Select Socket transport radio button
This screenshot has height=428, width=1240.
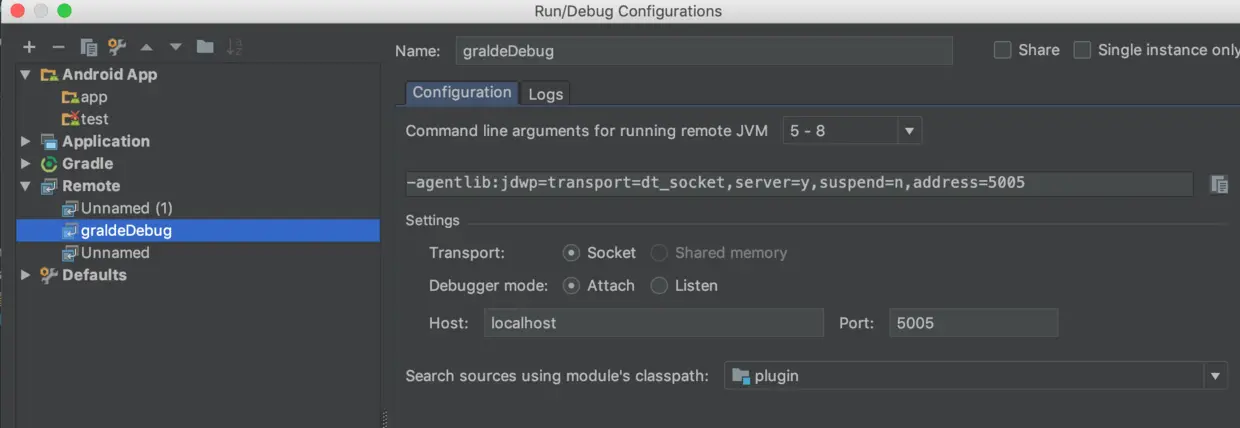pos(571,253)
